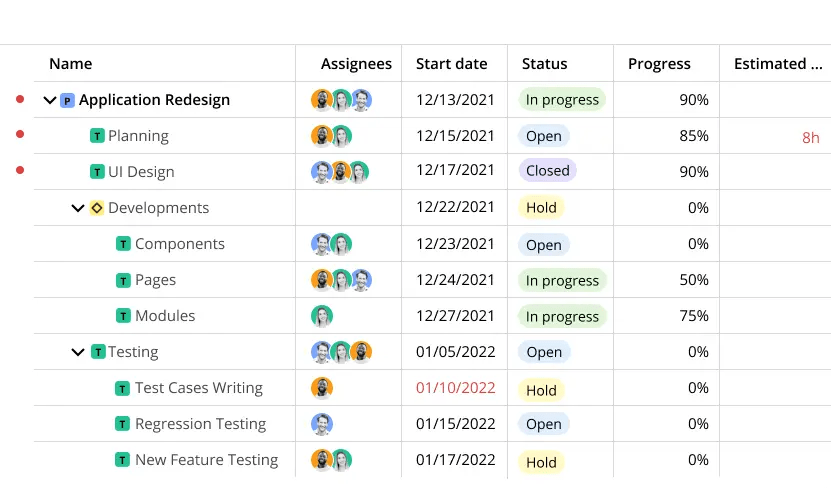
Task: Click the task icon next to UI Design
Action: coord(97,172)
